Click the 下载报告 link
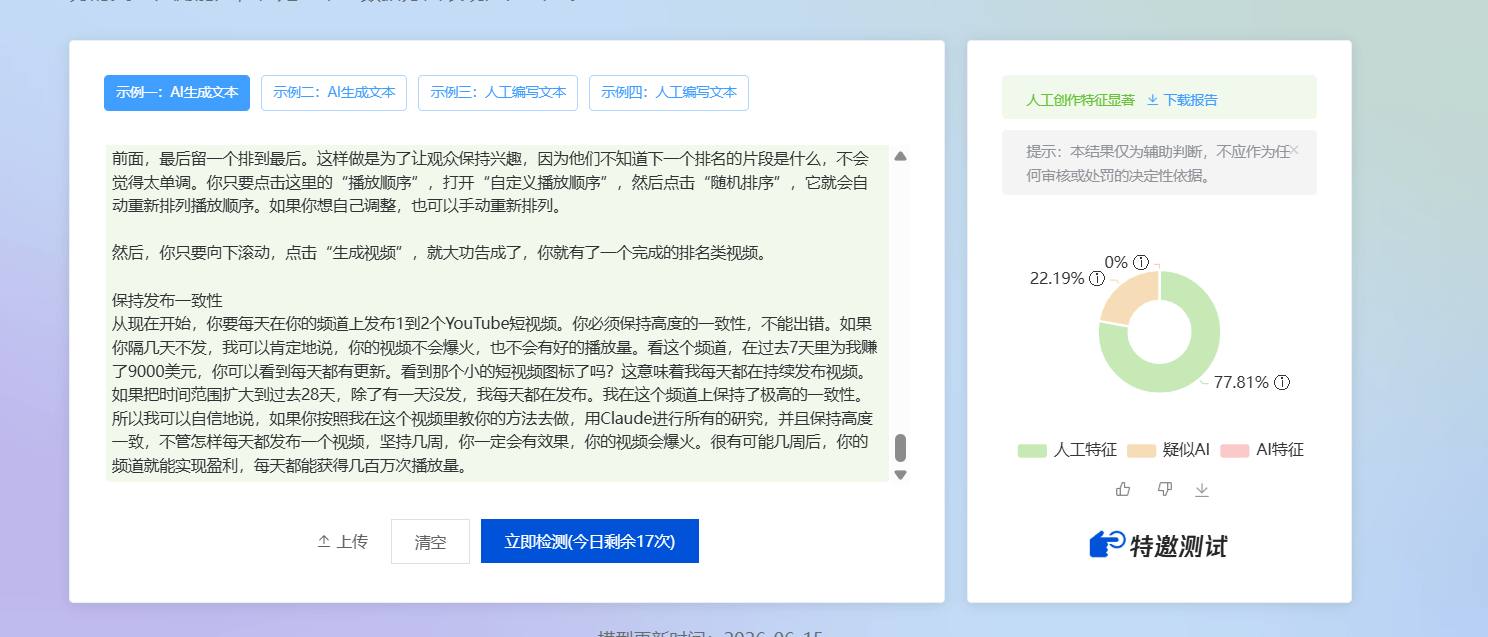This screenshot has height=637, width=1488. click(1182, 100)
